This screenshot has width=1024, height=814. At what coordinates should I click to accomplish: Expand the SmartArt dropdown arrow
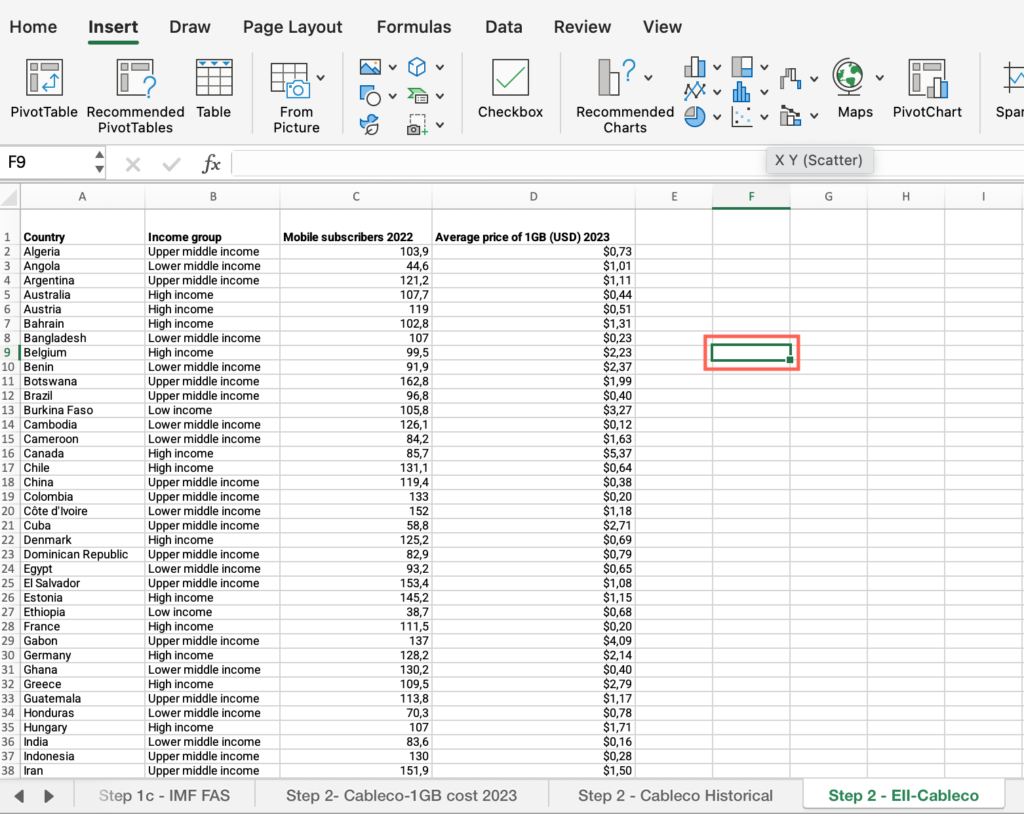point(440,96)
